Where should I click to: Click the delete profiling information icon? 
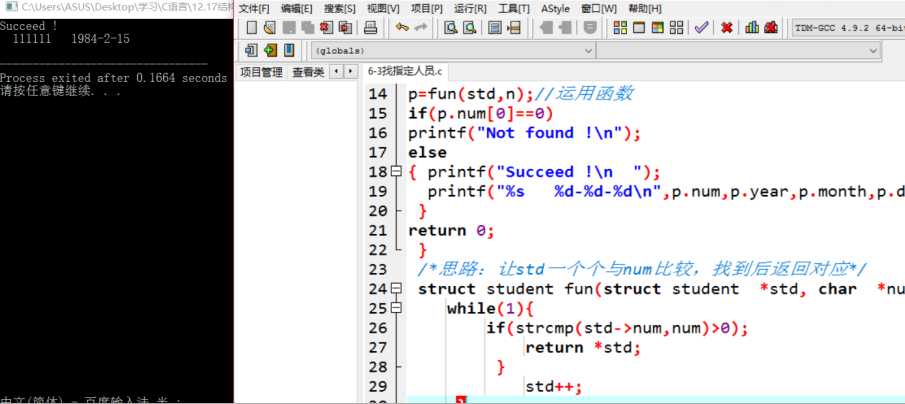coord(771,28)
